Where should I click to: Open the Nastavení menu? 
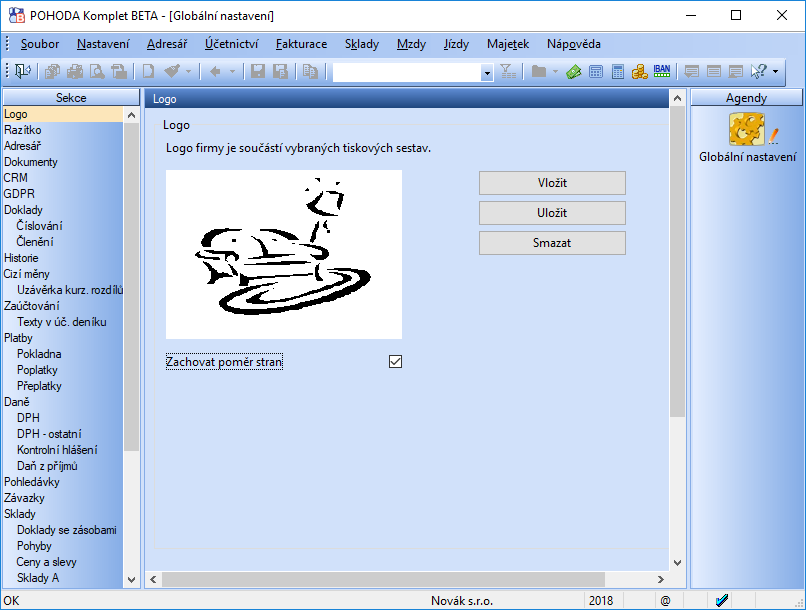(x=103, y=44)
